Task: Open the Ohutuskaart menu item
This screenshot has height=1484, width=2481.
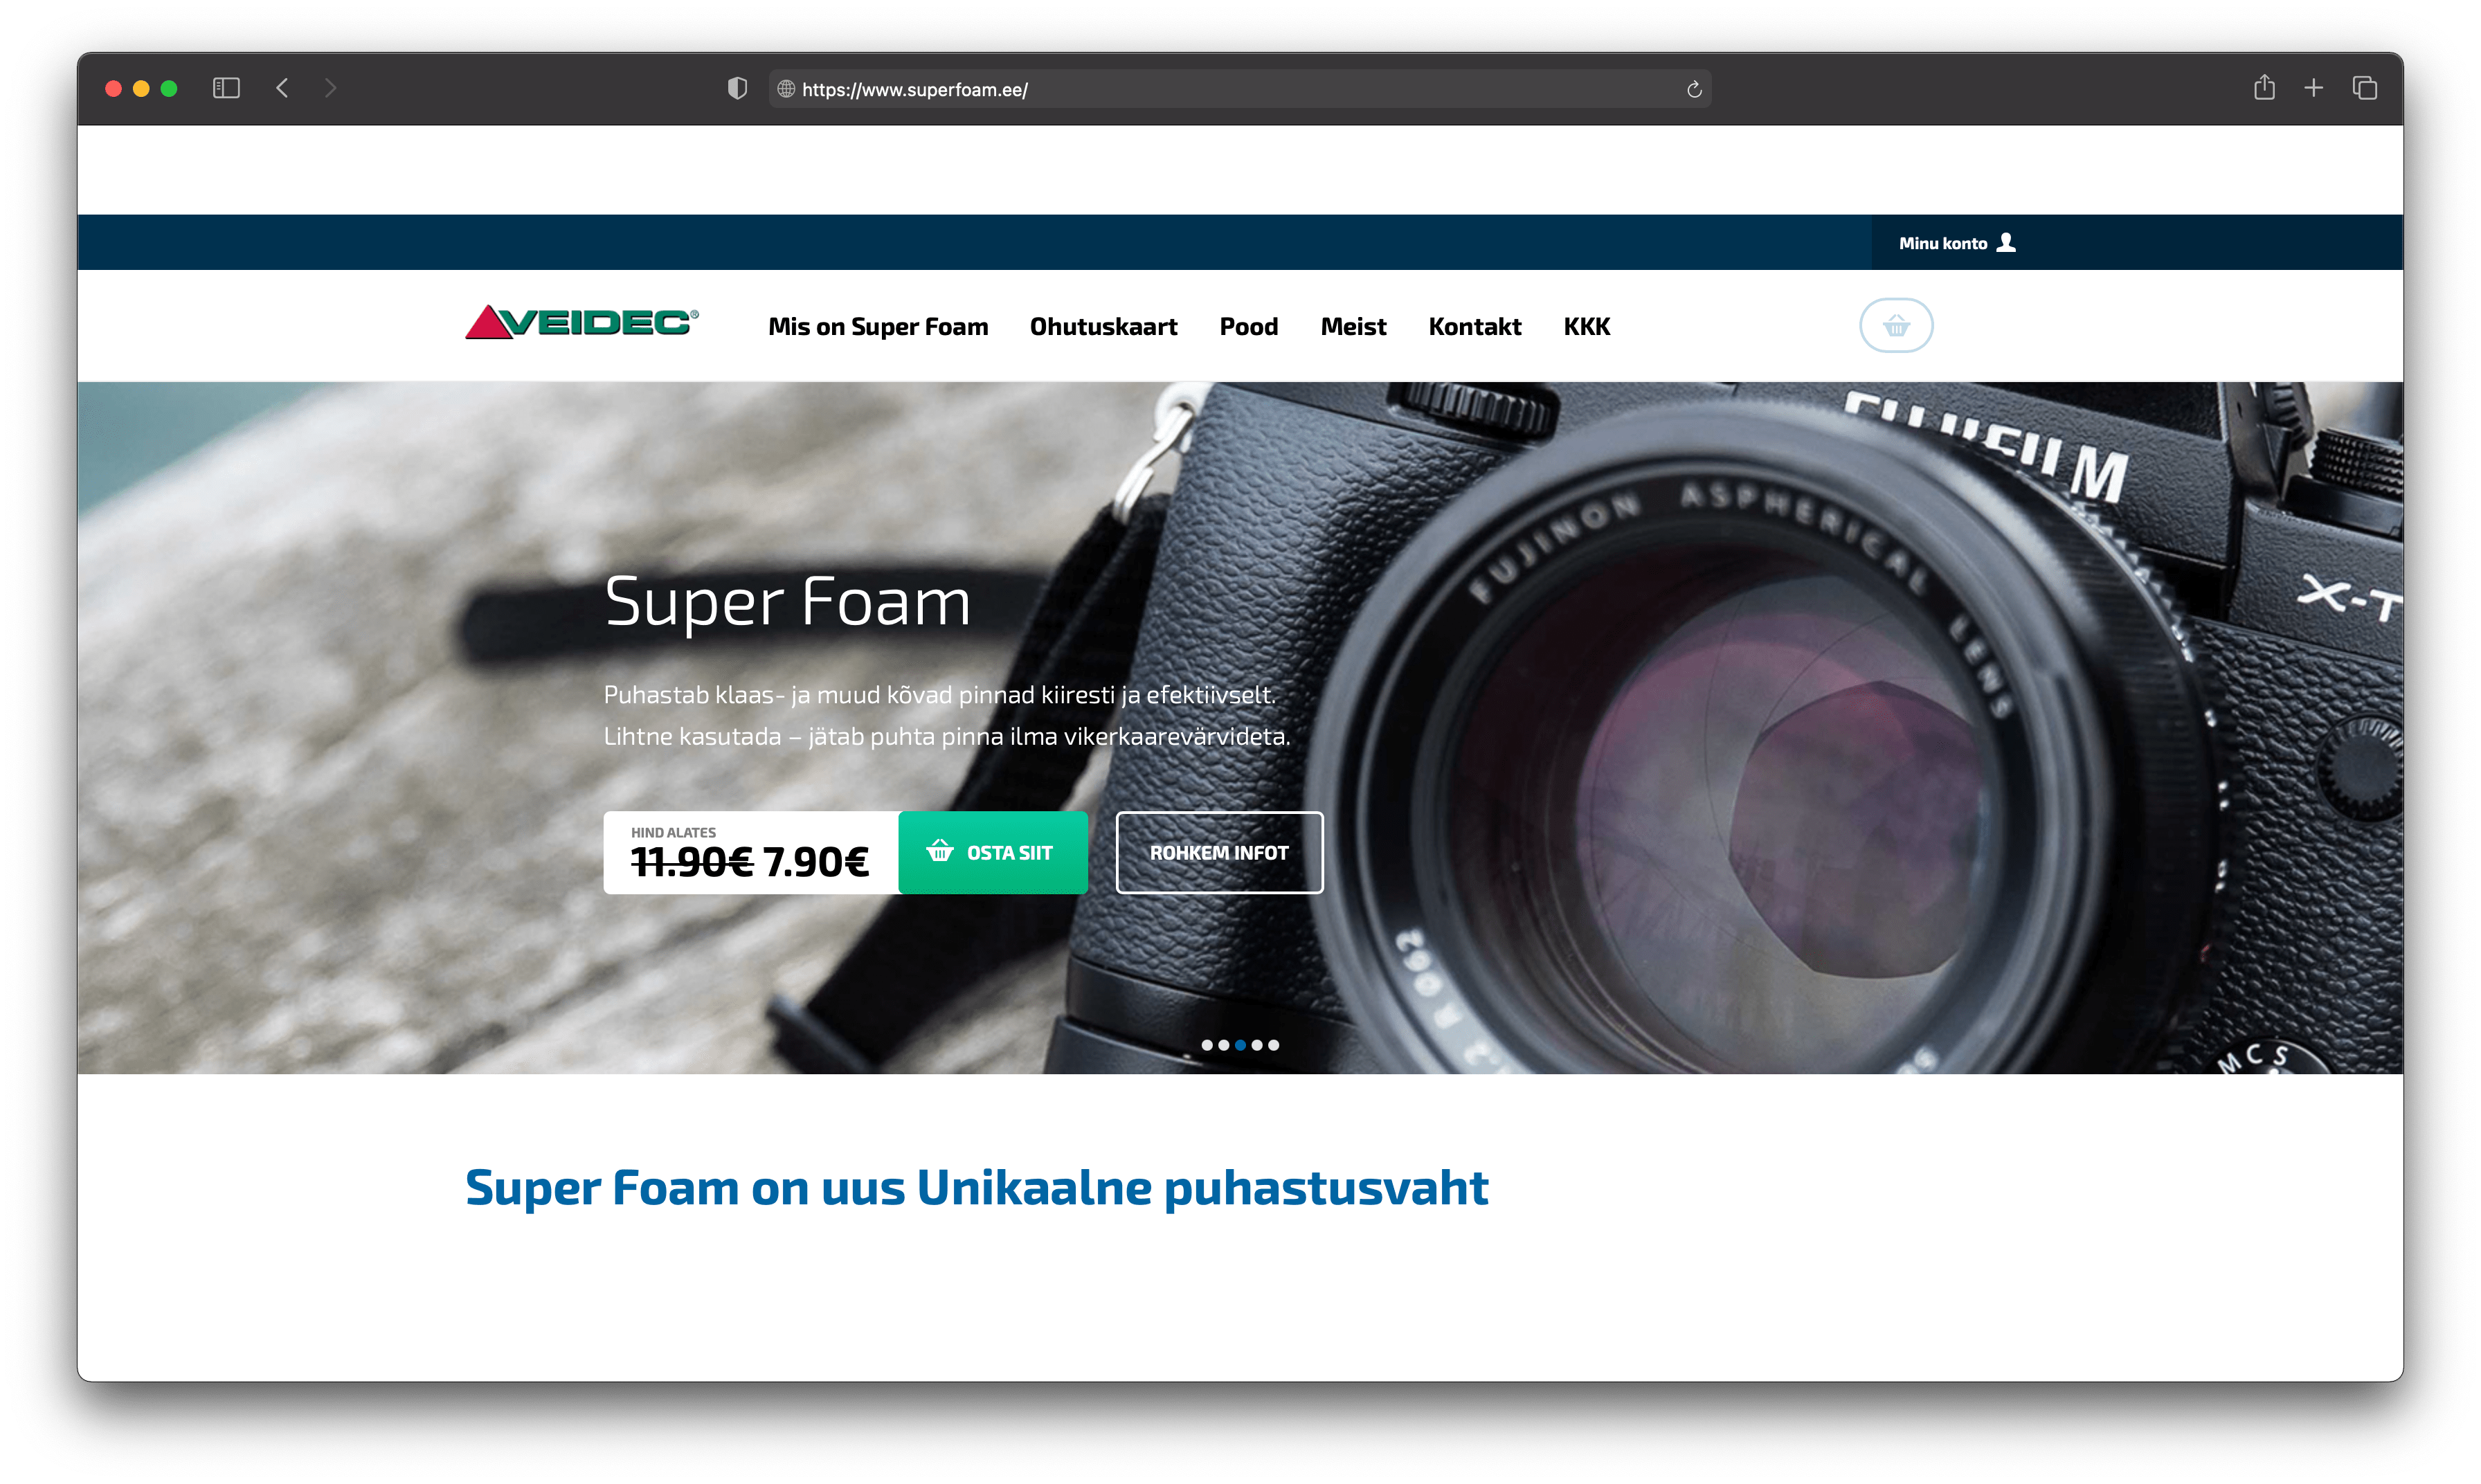Action: pyautogui.click(x=1103, y=326)
